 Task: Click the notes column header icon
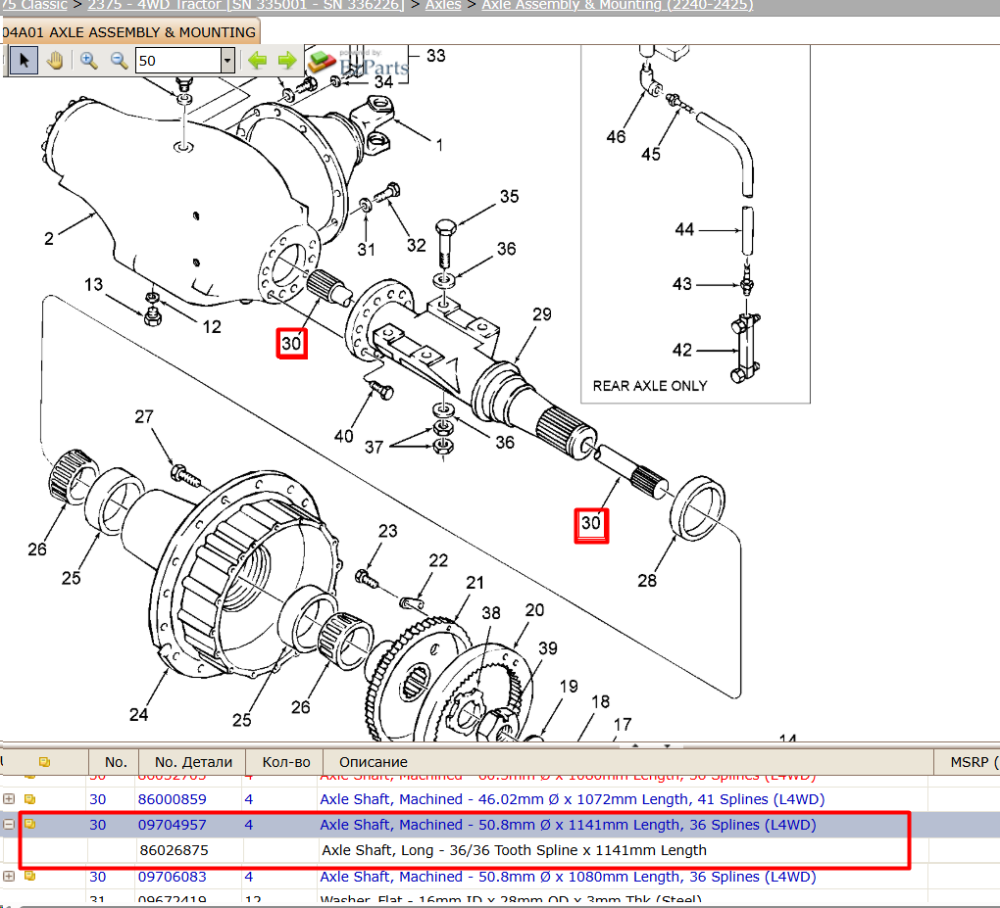tap(44, 762)
